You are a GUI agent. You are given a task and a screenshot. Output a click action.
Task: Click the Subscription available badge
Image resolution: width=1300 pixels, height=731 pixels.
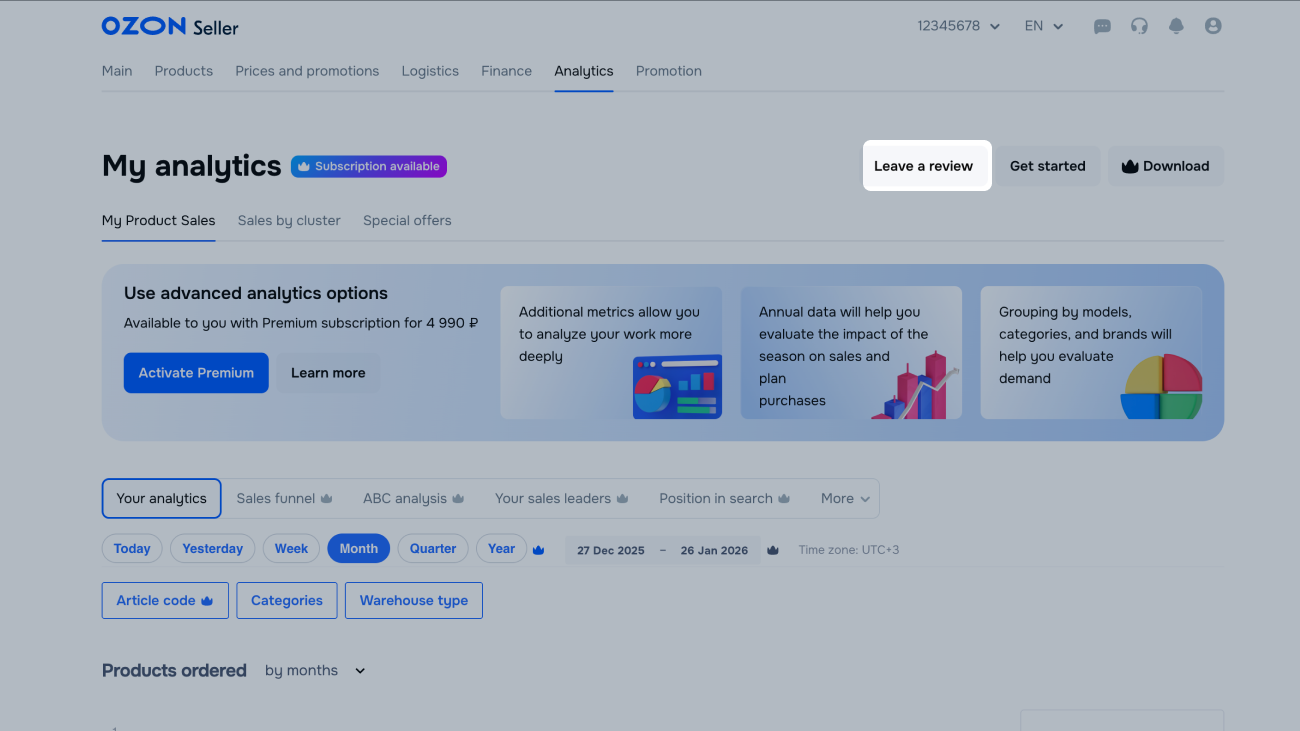368,167
